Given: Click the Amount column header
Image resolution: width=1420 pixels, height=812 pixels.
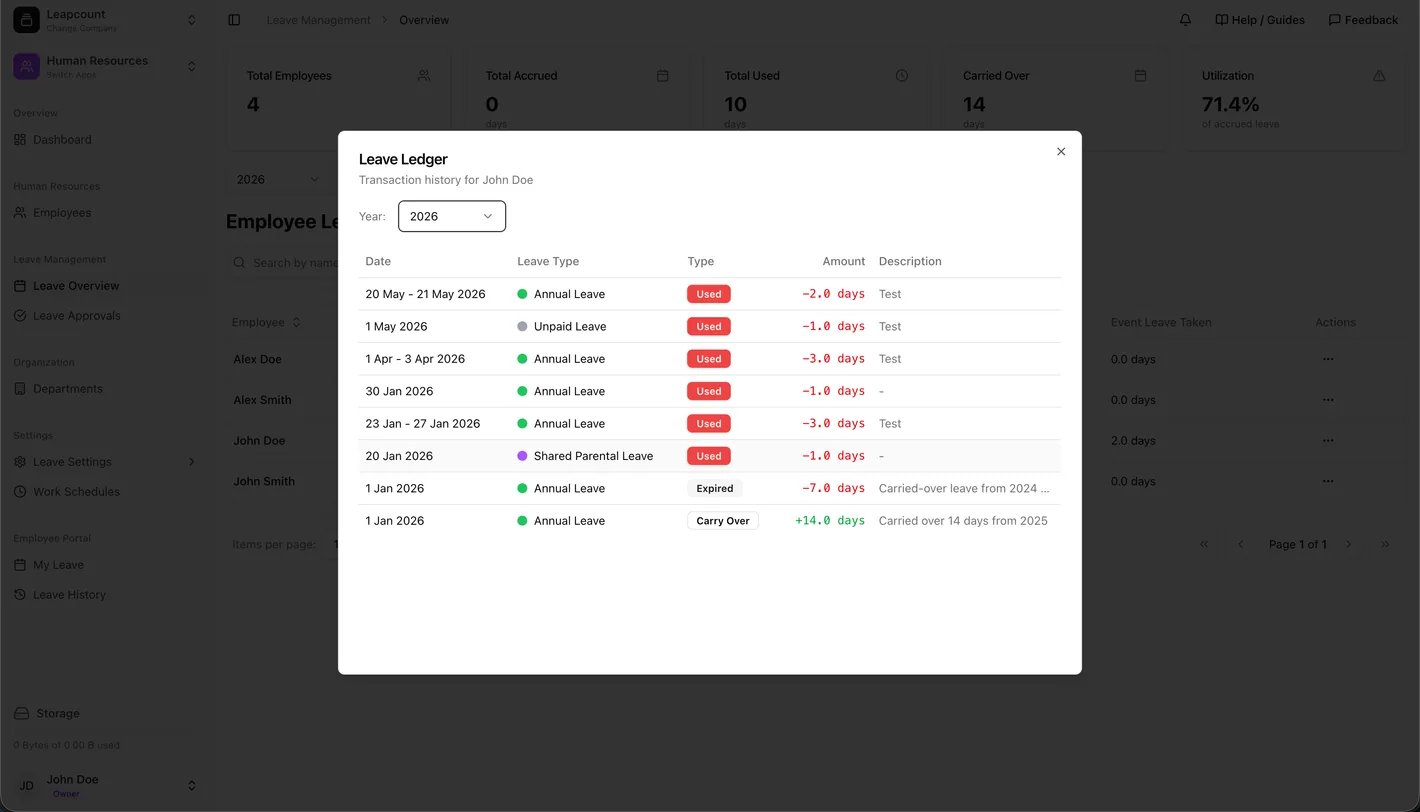Looking at the screenshot, I should [844, 262].
